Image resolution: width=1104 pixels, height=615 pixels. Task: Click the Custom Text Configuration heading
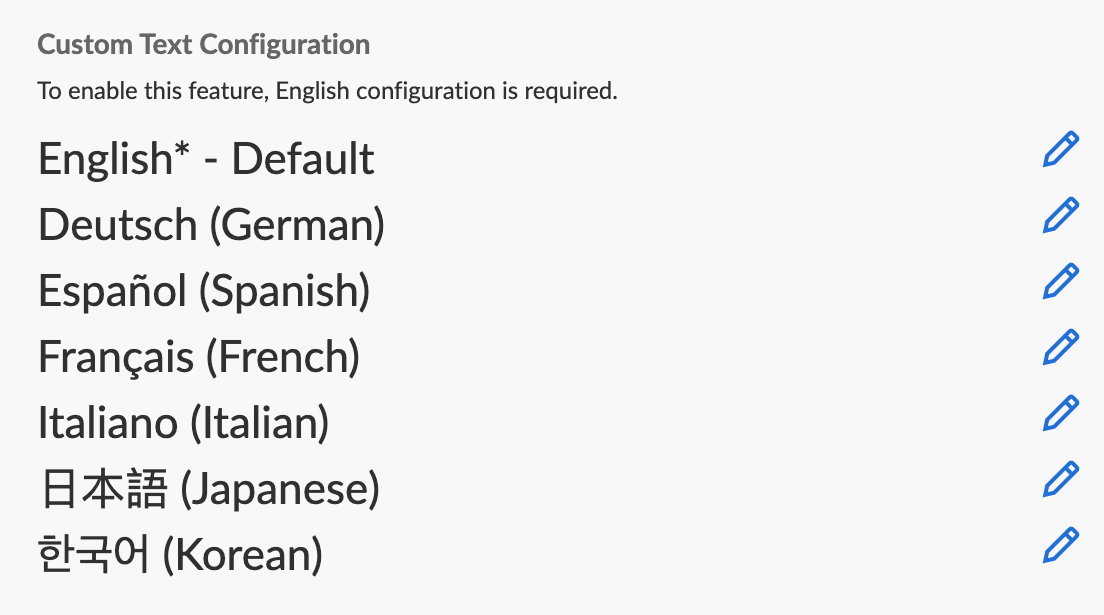[x=204, y=45]
